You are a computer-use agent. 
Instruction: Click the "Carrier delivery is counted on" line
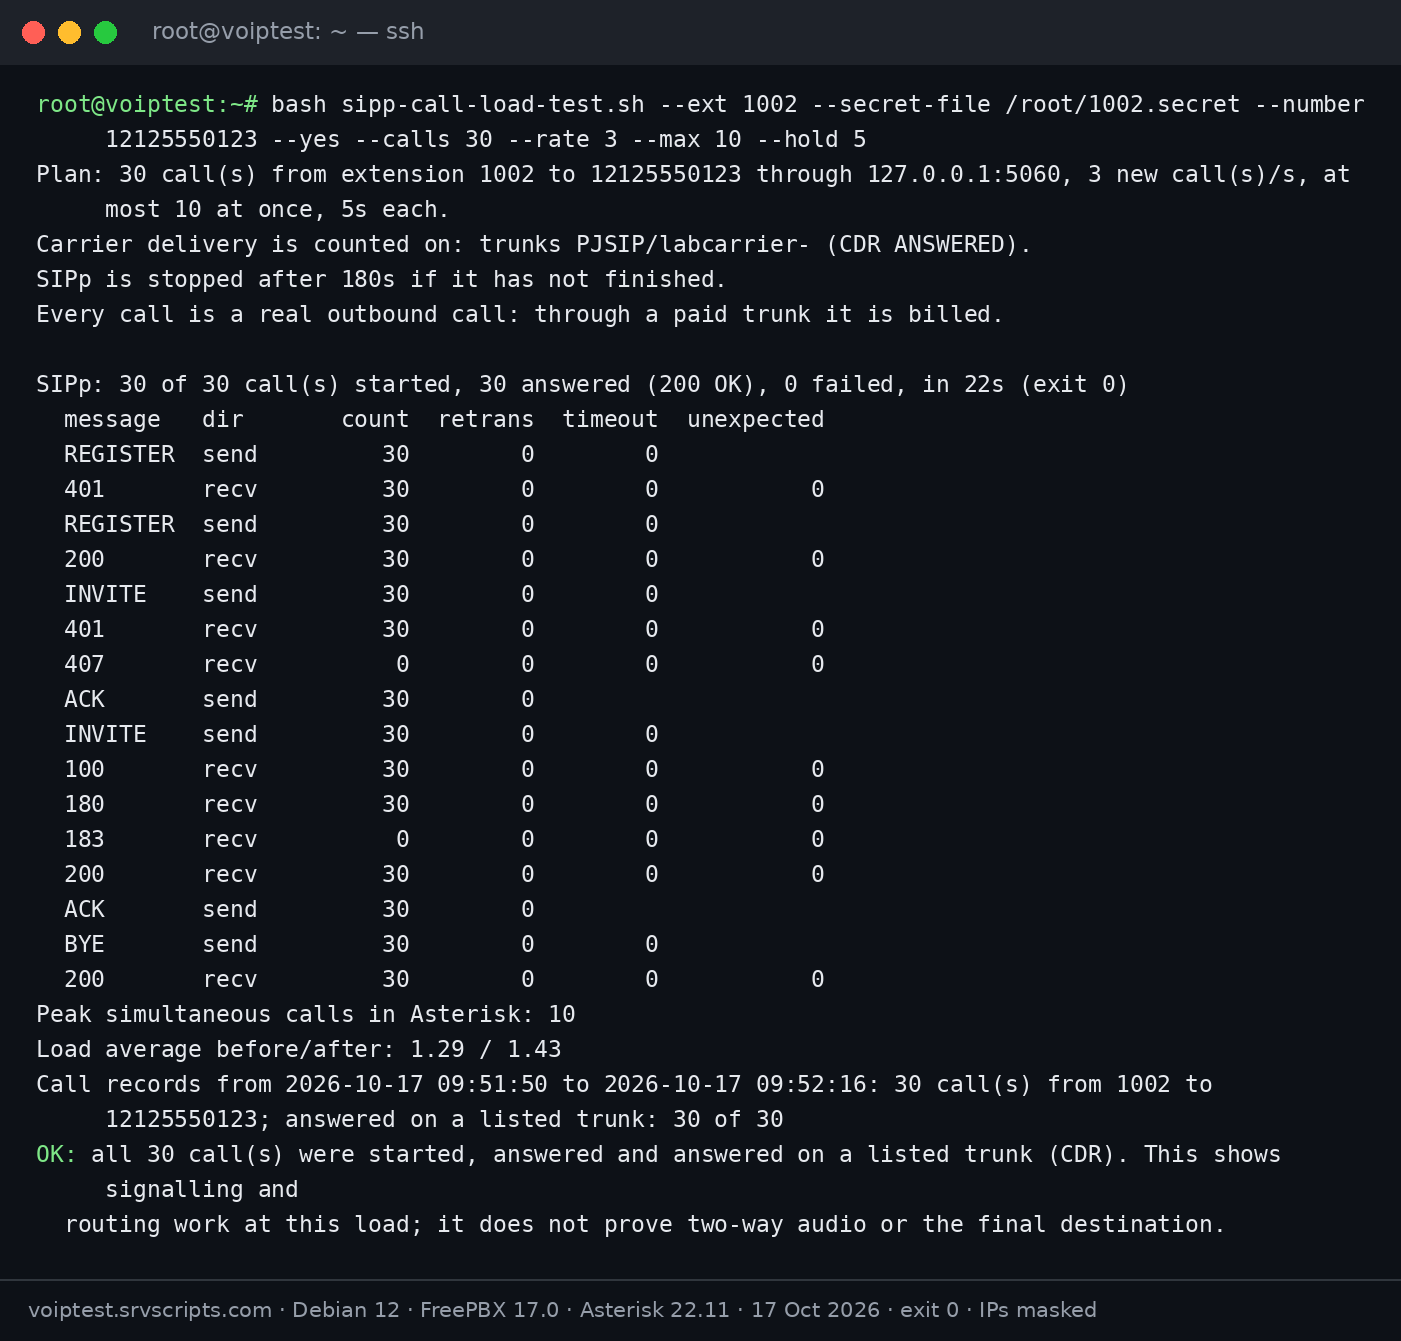(534, 244)
